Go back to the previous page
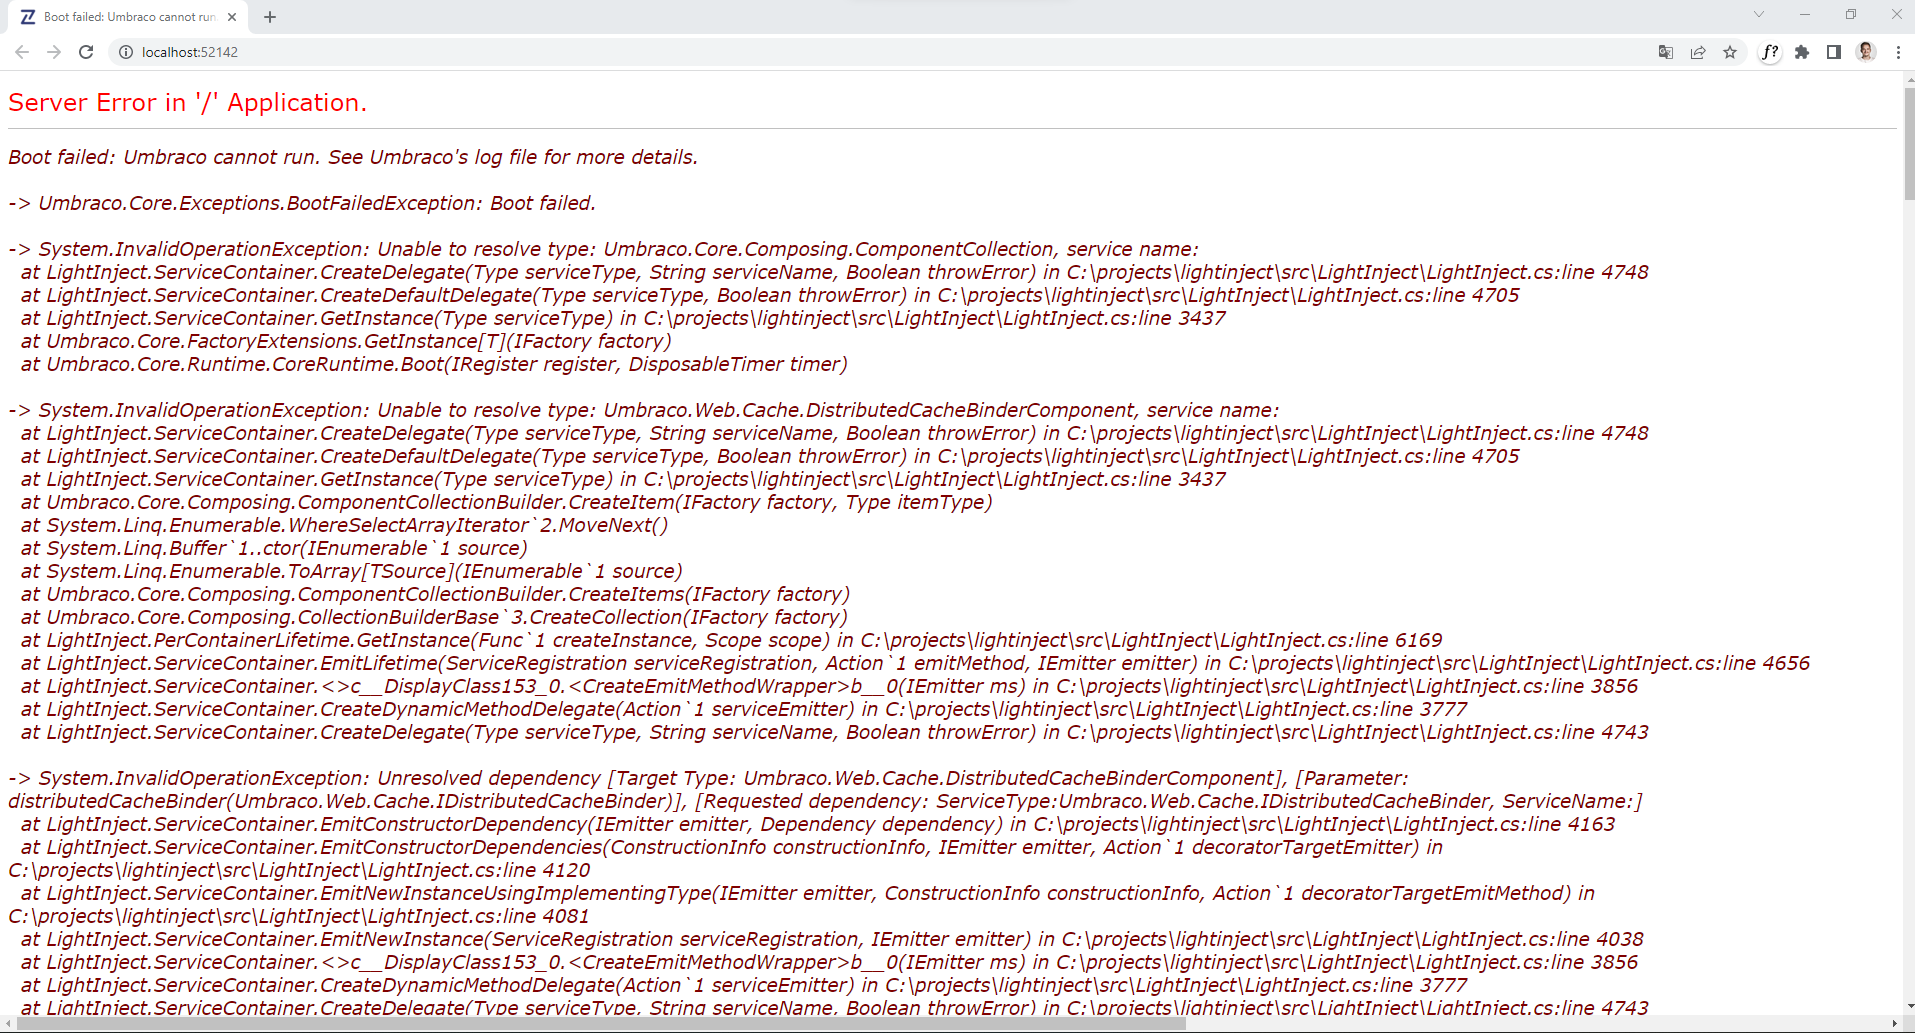This screenshot has height=1033, width=1915. 22,52
